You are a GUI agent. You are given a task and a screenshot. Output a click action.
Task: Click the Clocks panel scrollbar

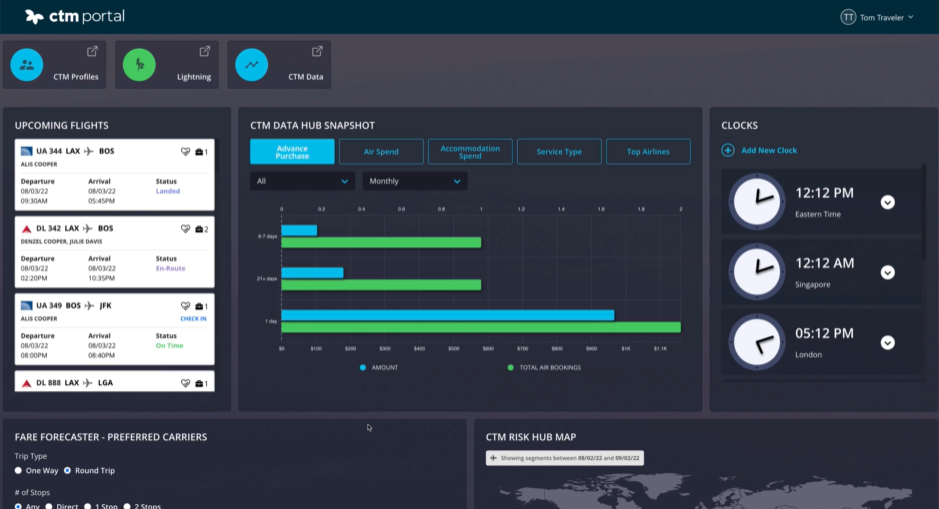(923, 213)
